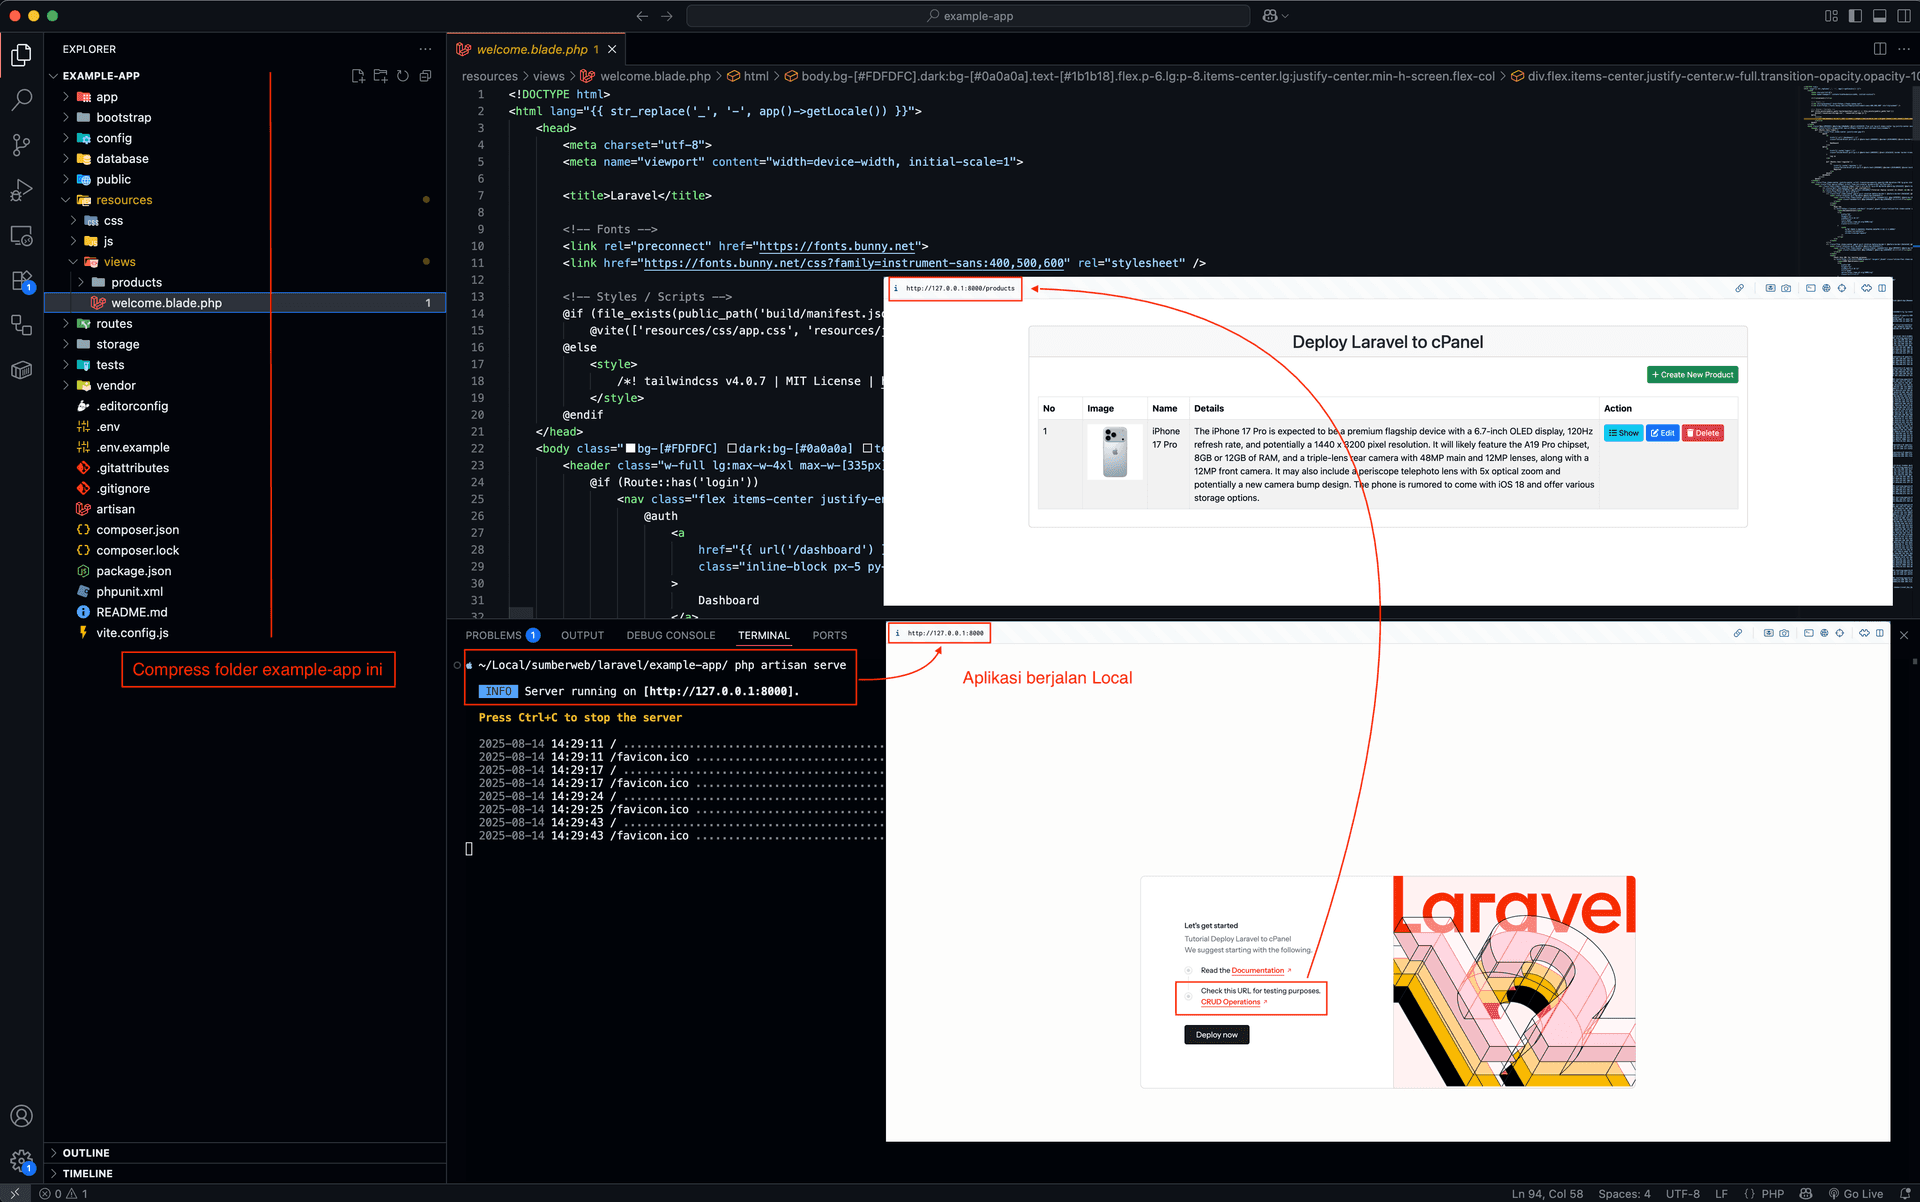This screenshot has width=1920, height=1202.
Task: Click the command center search field
Action: [968, 16]
